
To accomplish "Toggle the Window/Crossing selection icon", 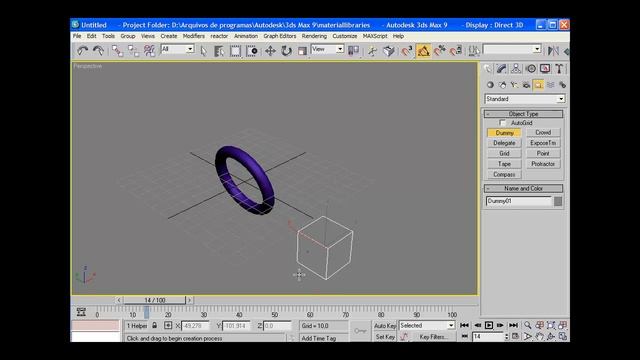I will 252,51.
